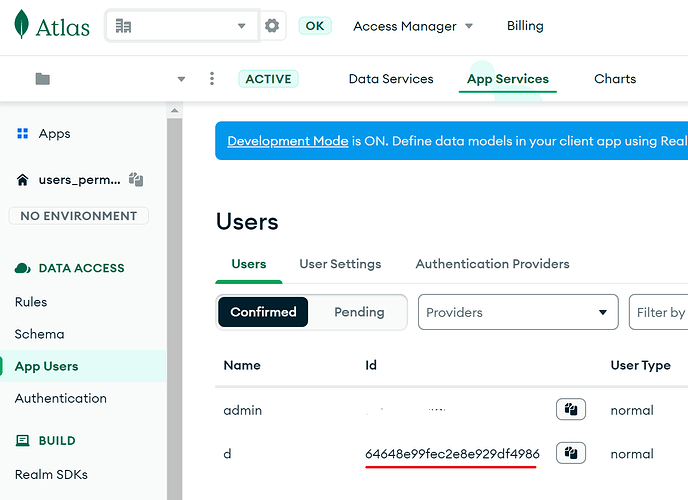Open Billing page
This screenshot has width=688, height=500.
coord(525,26)
